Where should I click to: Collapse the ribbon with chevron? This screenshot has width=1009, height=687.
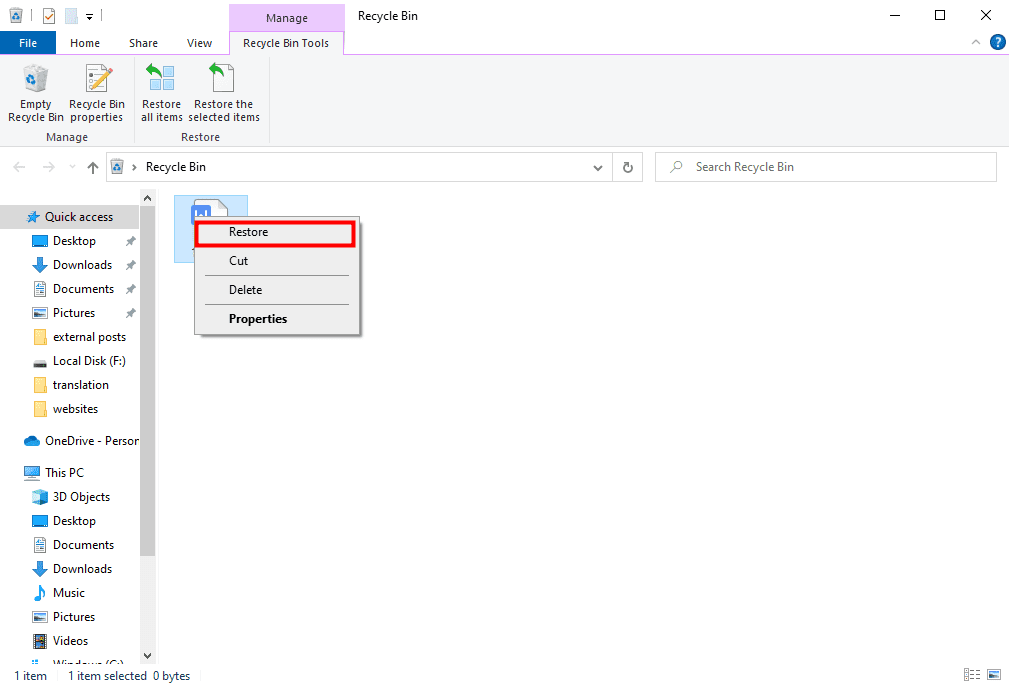click(x=977, y=42)
